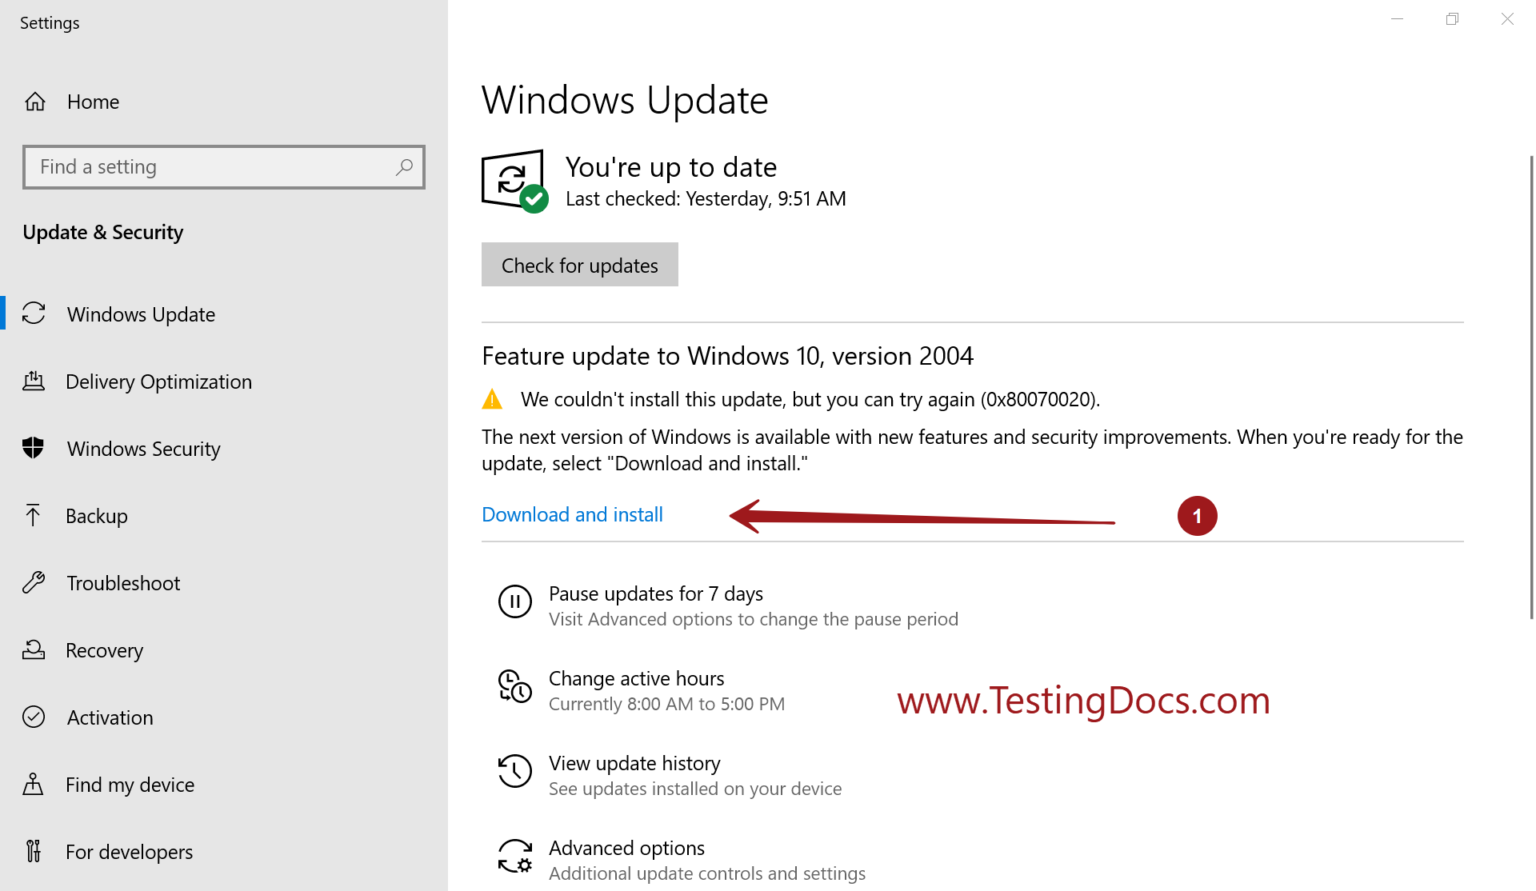The height and width of the screenshot is (891, 1536).
Task: Select the Backup upload icon
Action: click(x=35, y=516)
